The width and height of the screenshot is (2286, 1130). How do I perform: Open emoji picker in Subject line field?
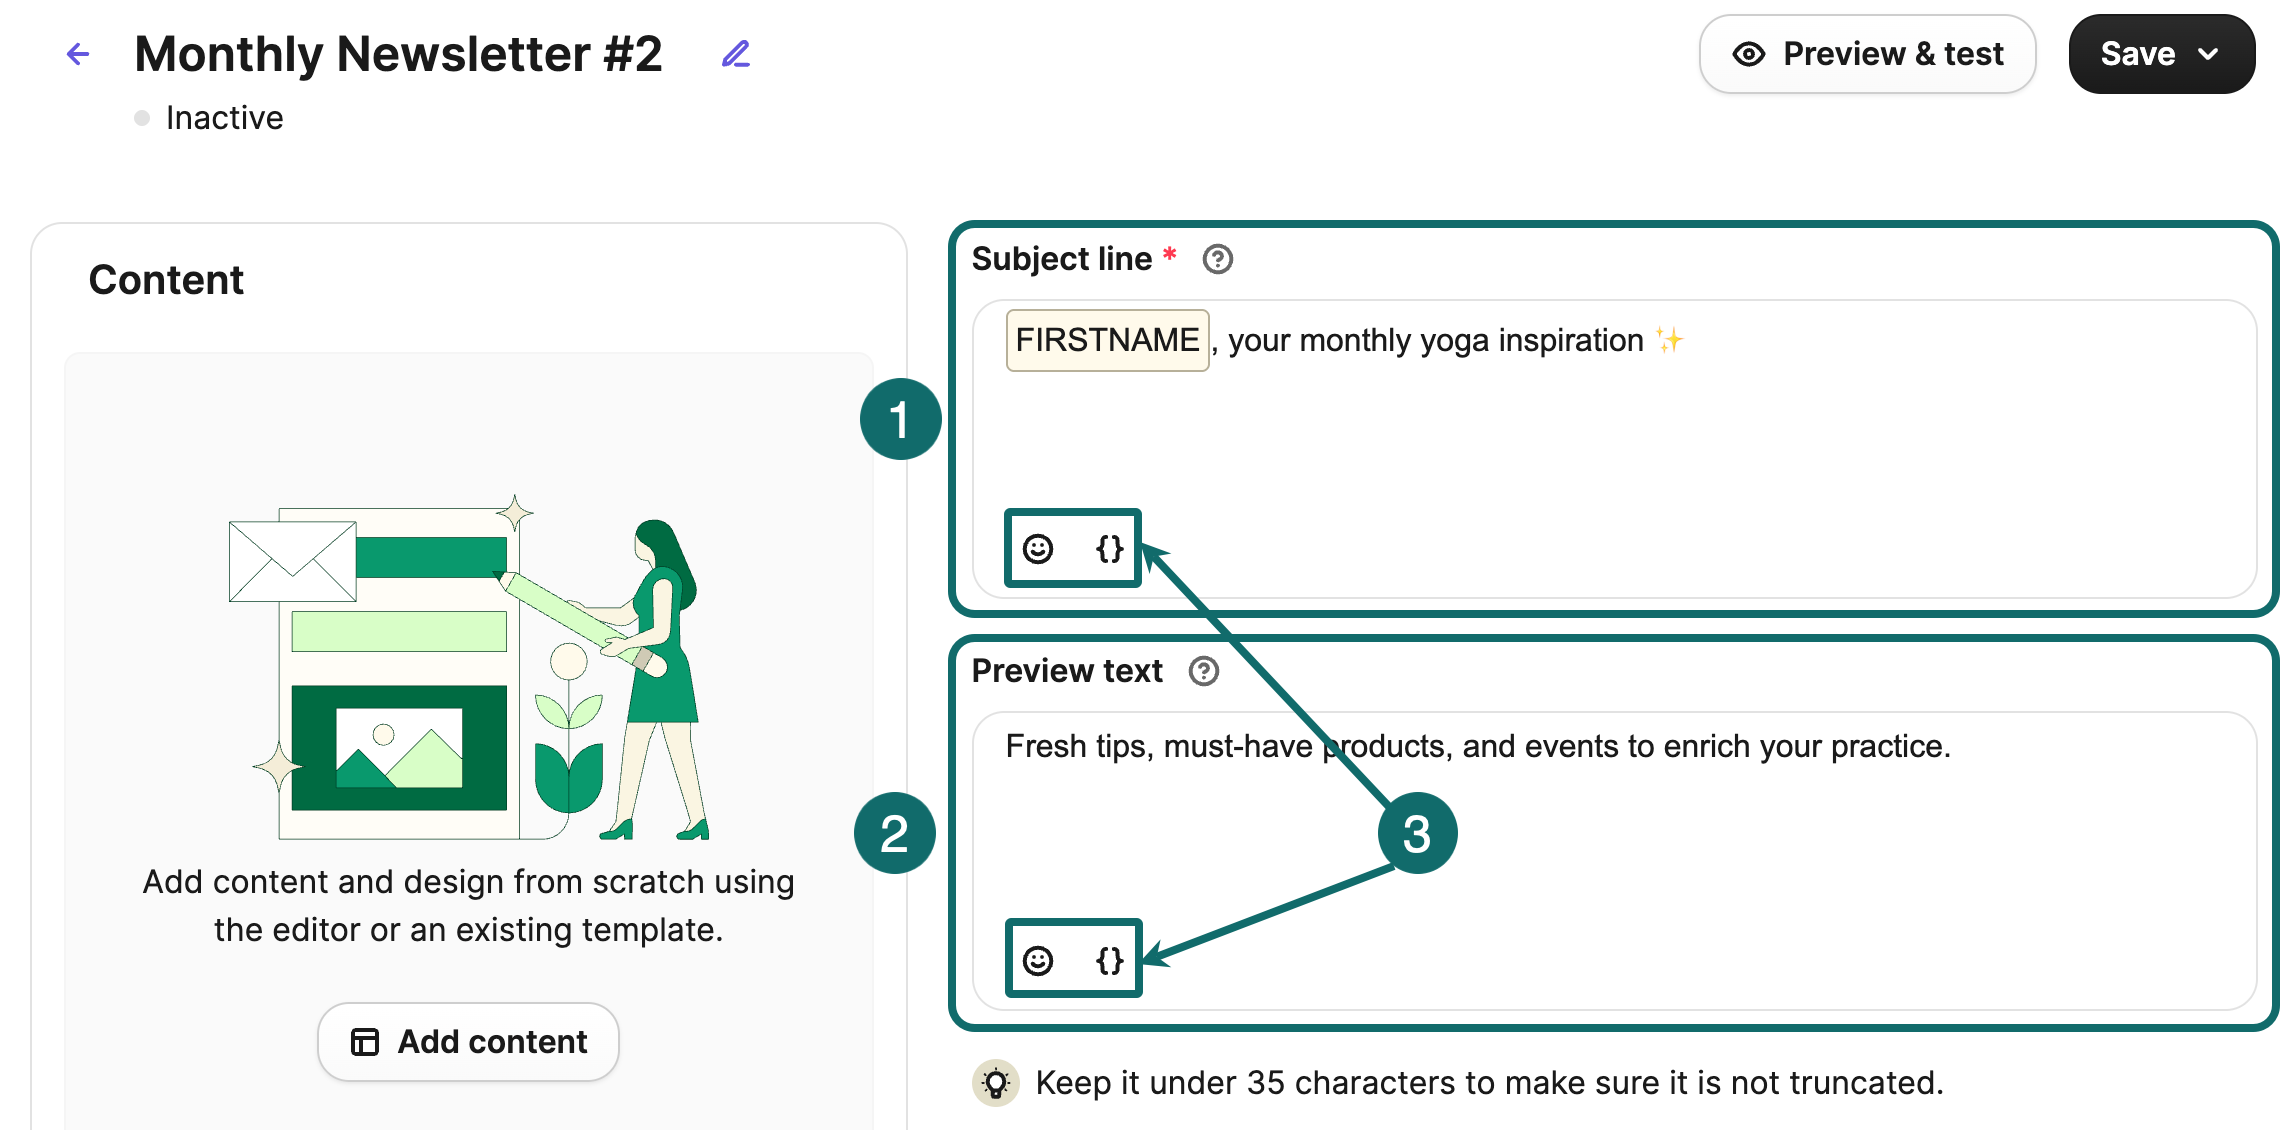click(1038, 549)
